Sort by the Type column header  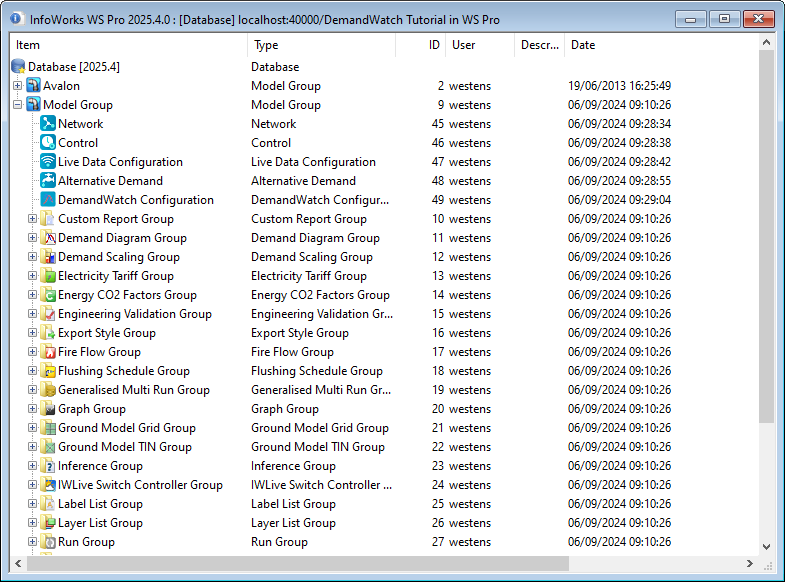[x=321, y=45]
